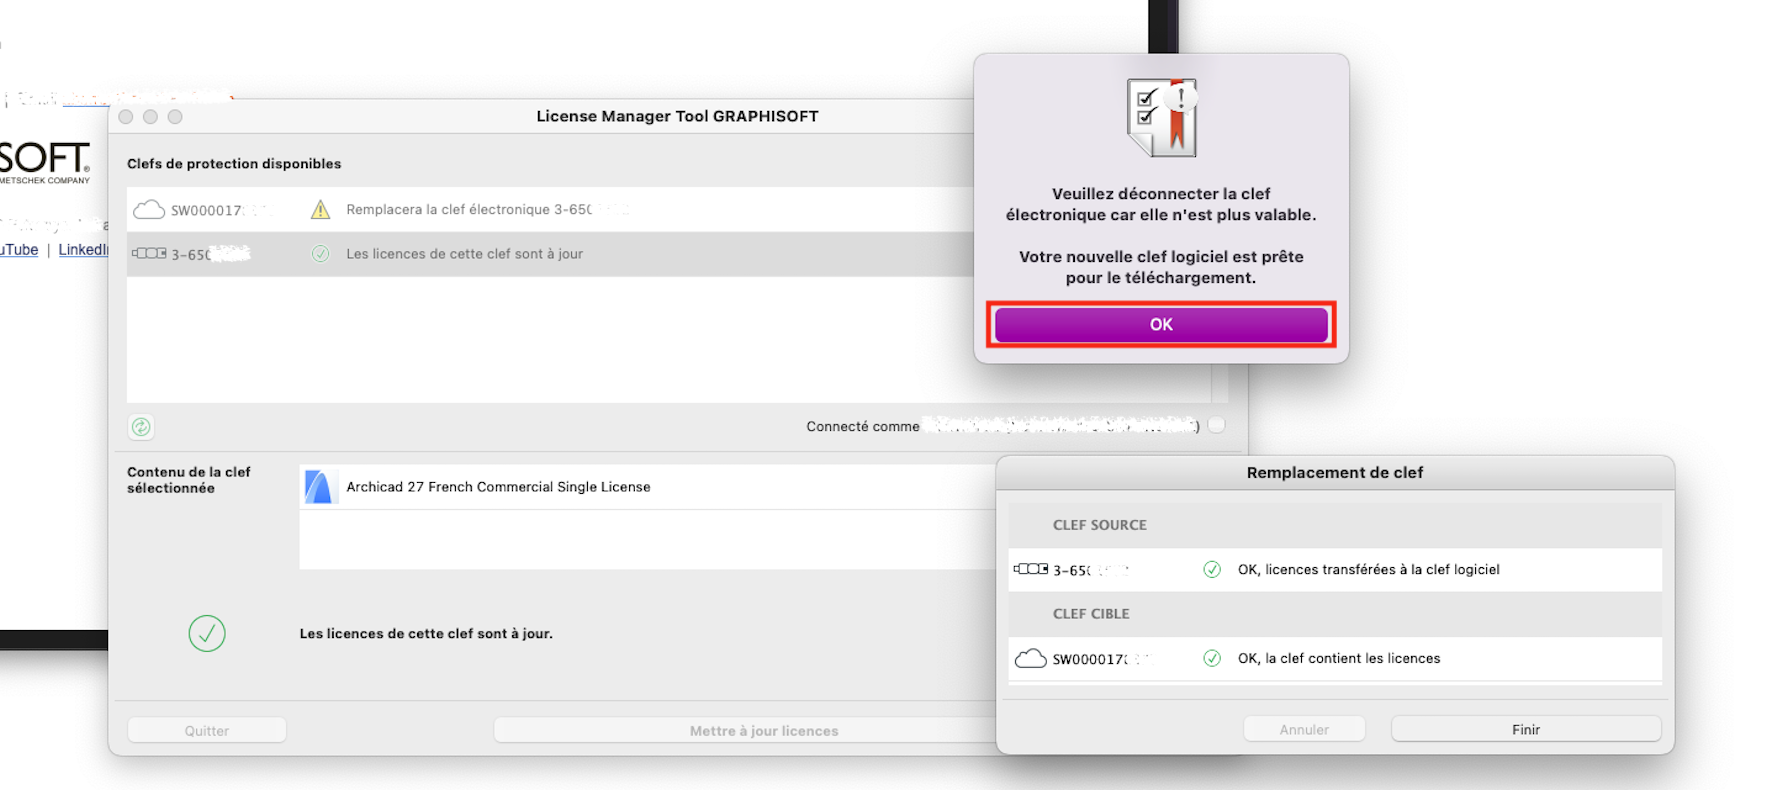This screenshot has width=1770, height=790.
Task: Click the dongle icon under CLEF SOURCE
Action: [x=1031, y=569]
